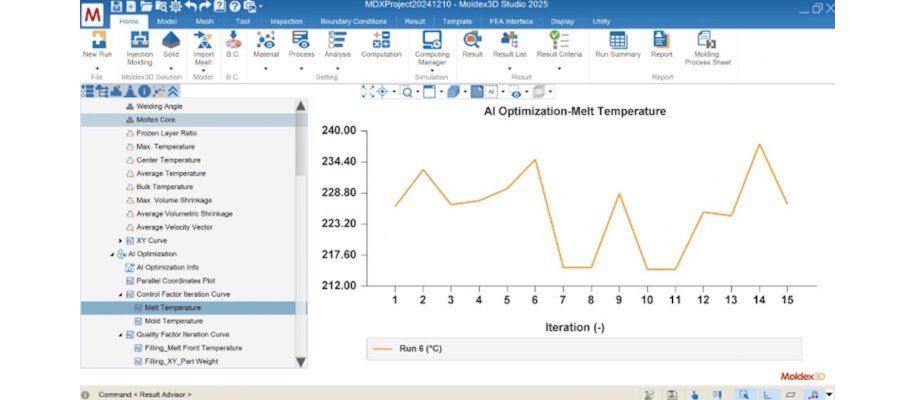Toggle the eye visibility icon in the view toolbar

coord(516,92)
